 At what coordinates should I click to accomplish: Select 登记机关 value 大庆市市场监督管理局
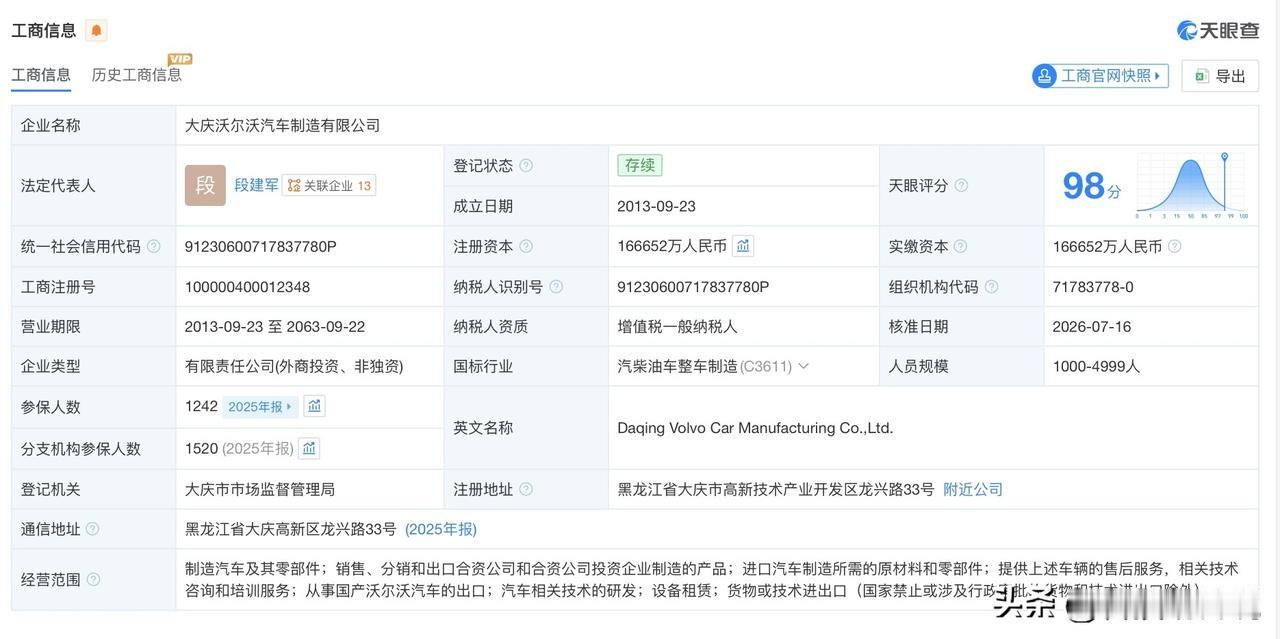tap(260, 489)
